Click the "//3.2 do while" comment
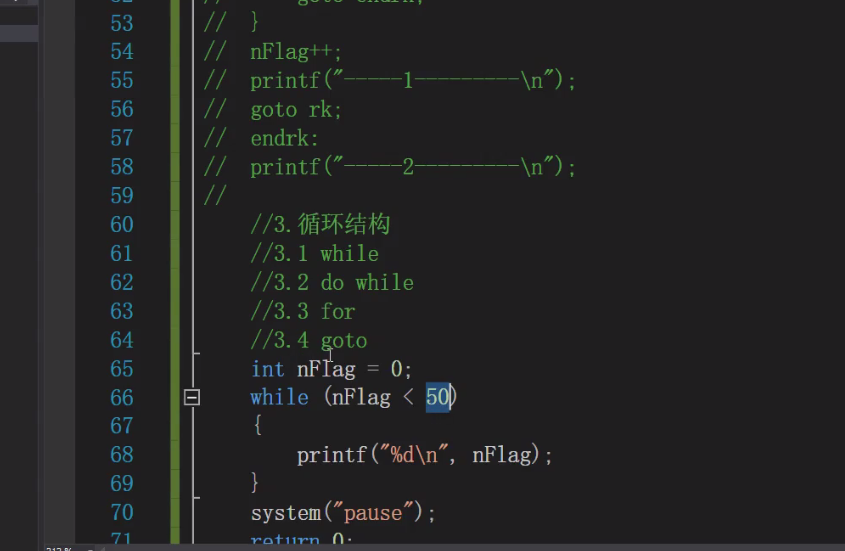The image size is (845, 551). click(332, 283)
